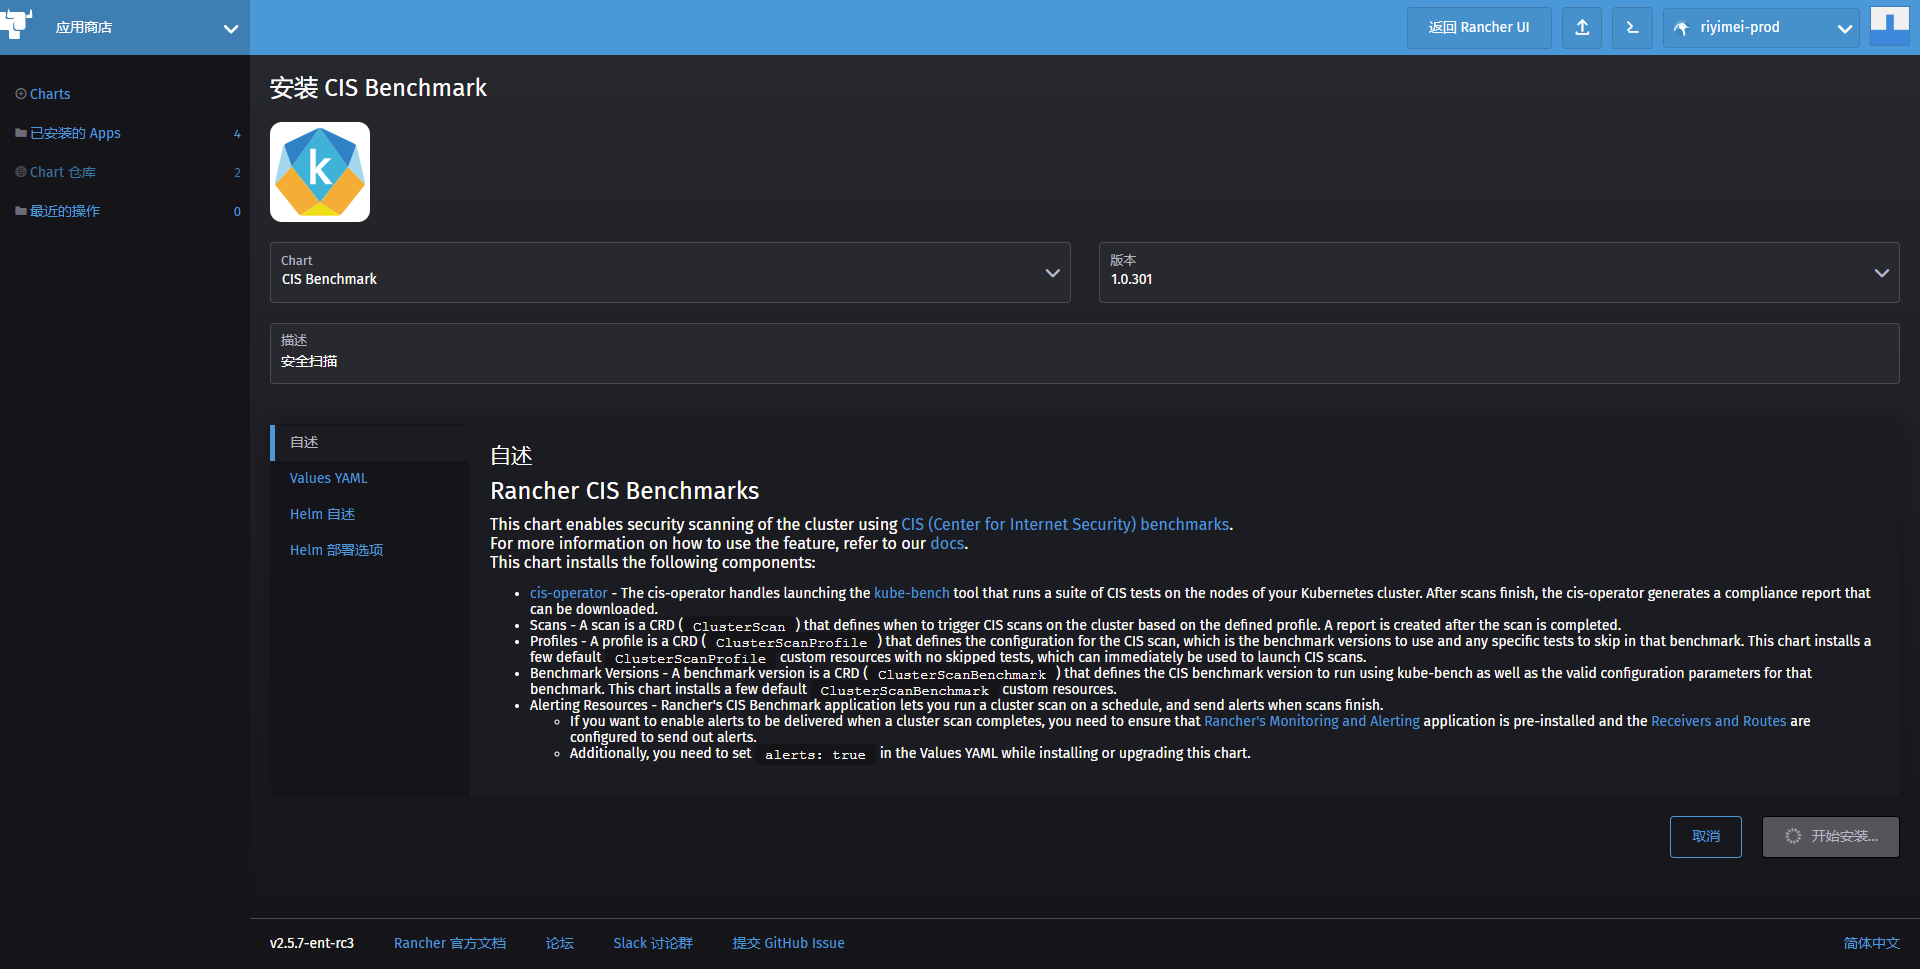Click the count 0 beside 最近的操作
The image size is (1920, 969).
point(237,212)
